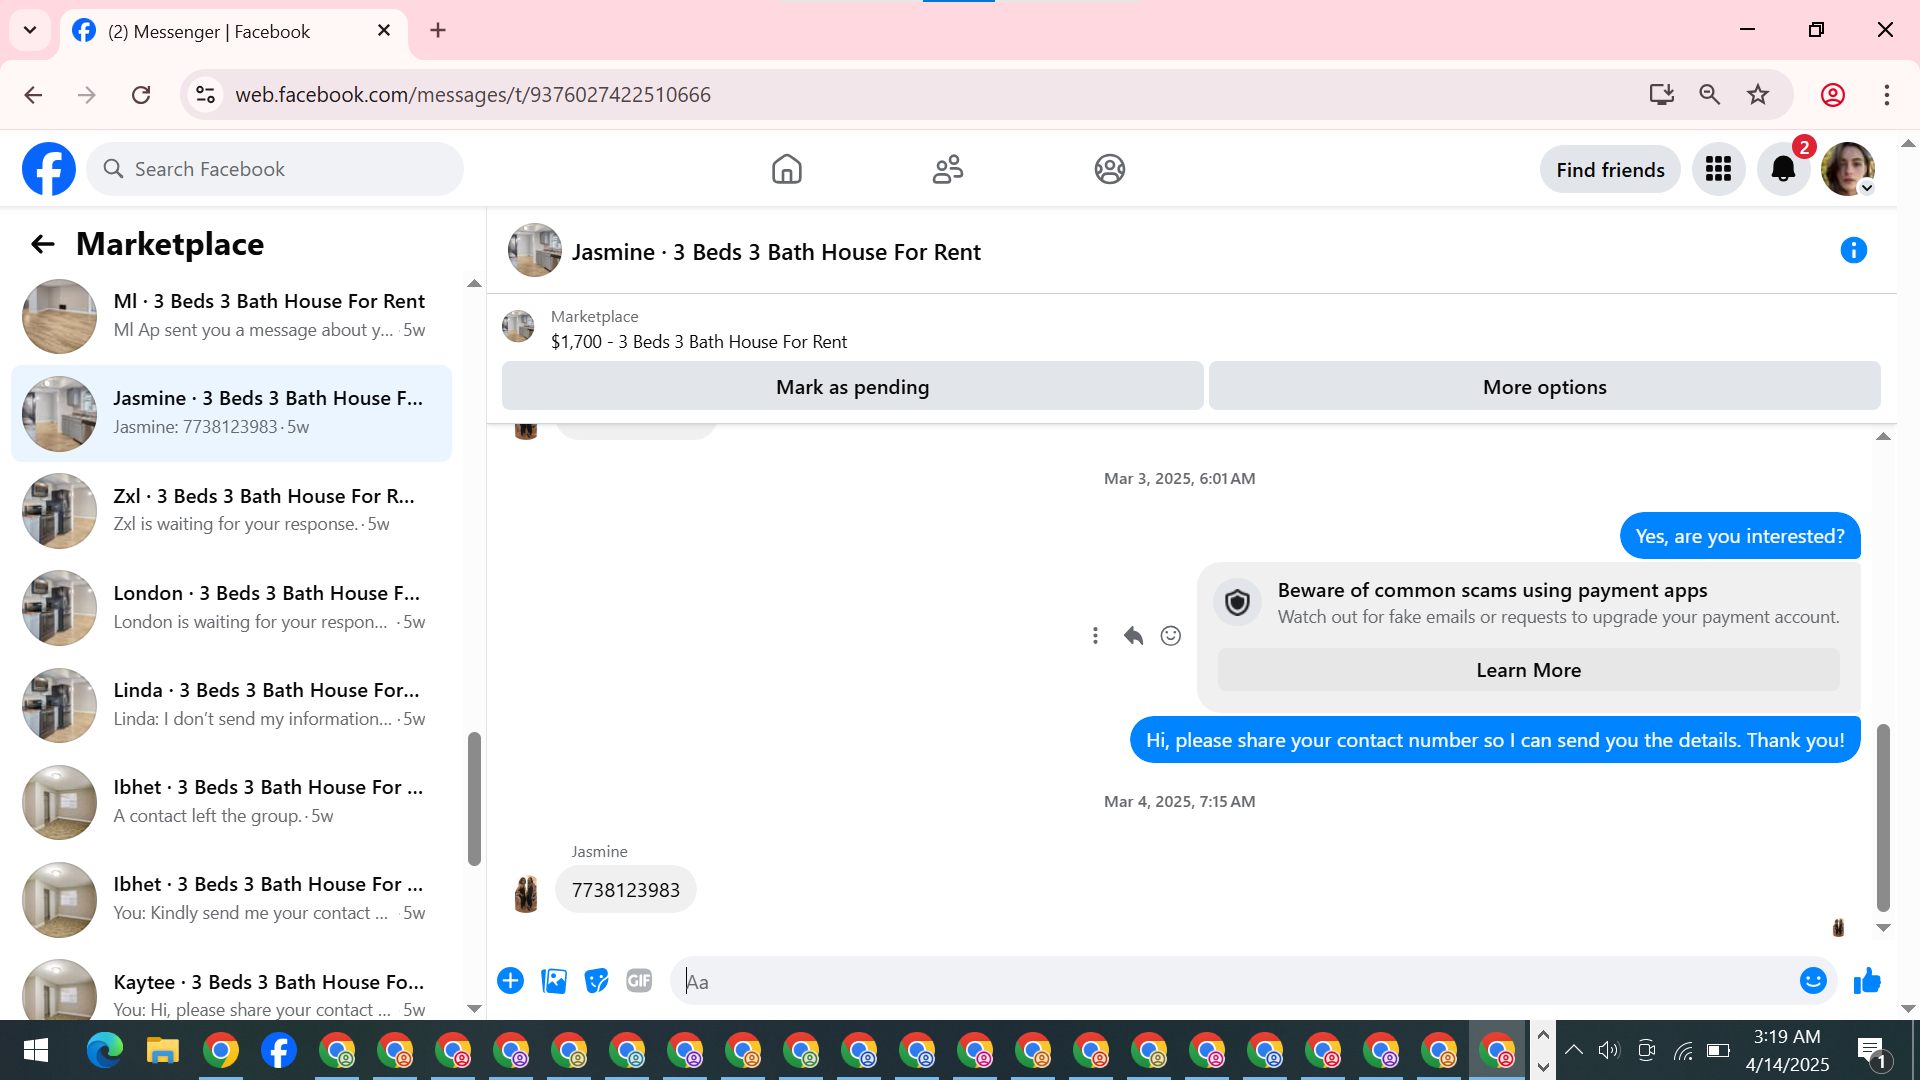Reply to the scam warning message
The width and height of the screenshot is (1920, 1080).
(1133, 636)
